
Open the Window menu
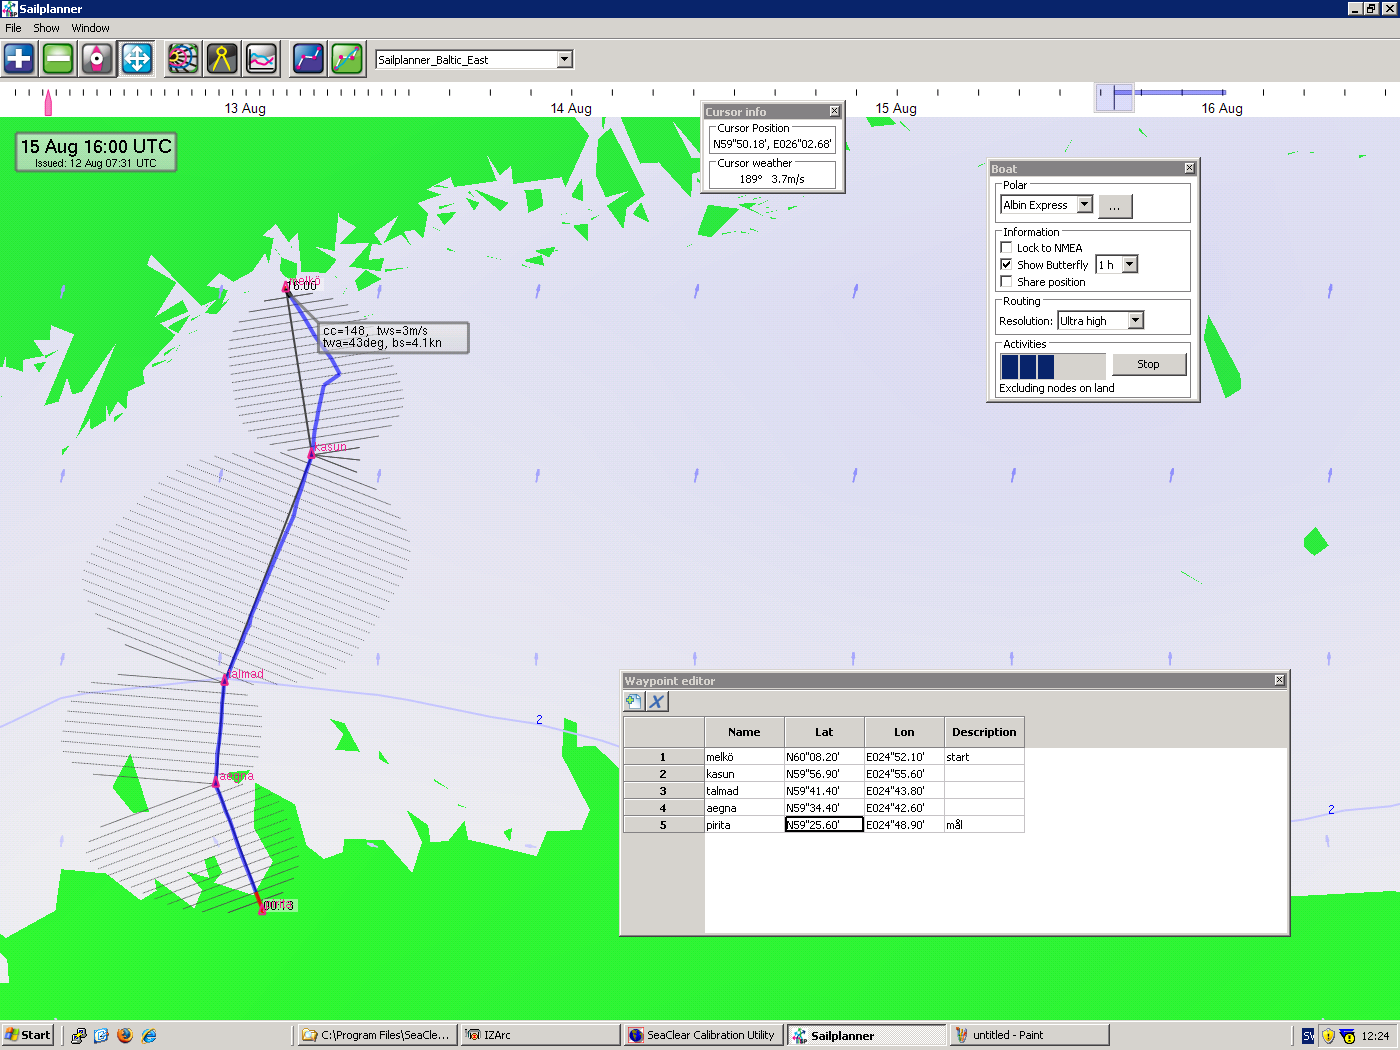[90, 28]
